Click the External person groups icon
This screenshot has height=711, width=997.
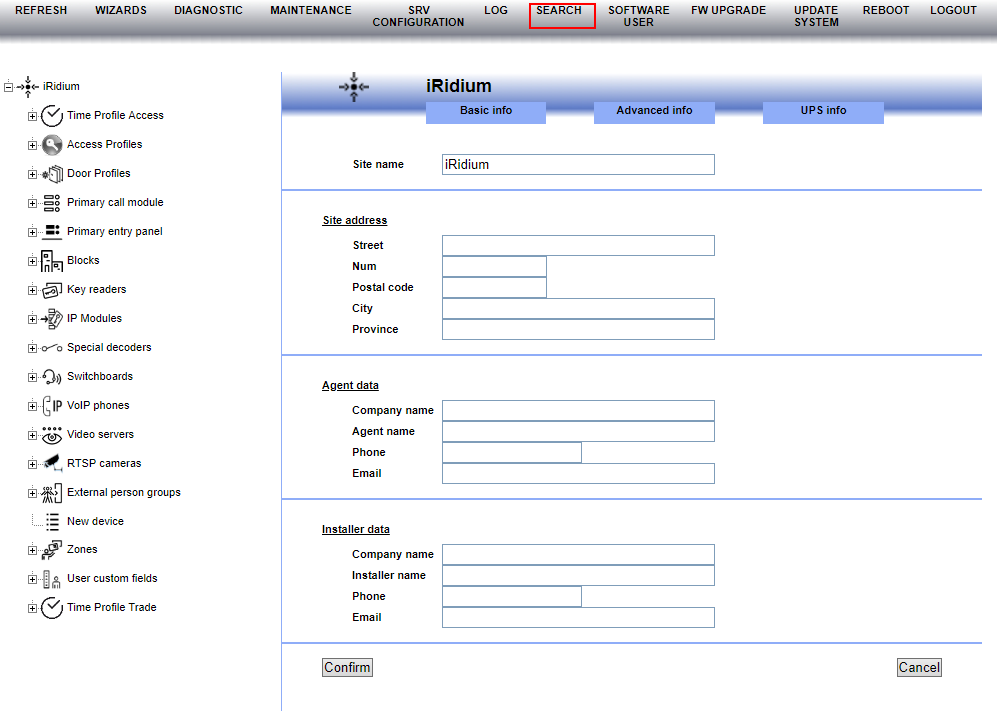52,492
